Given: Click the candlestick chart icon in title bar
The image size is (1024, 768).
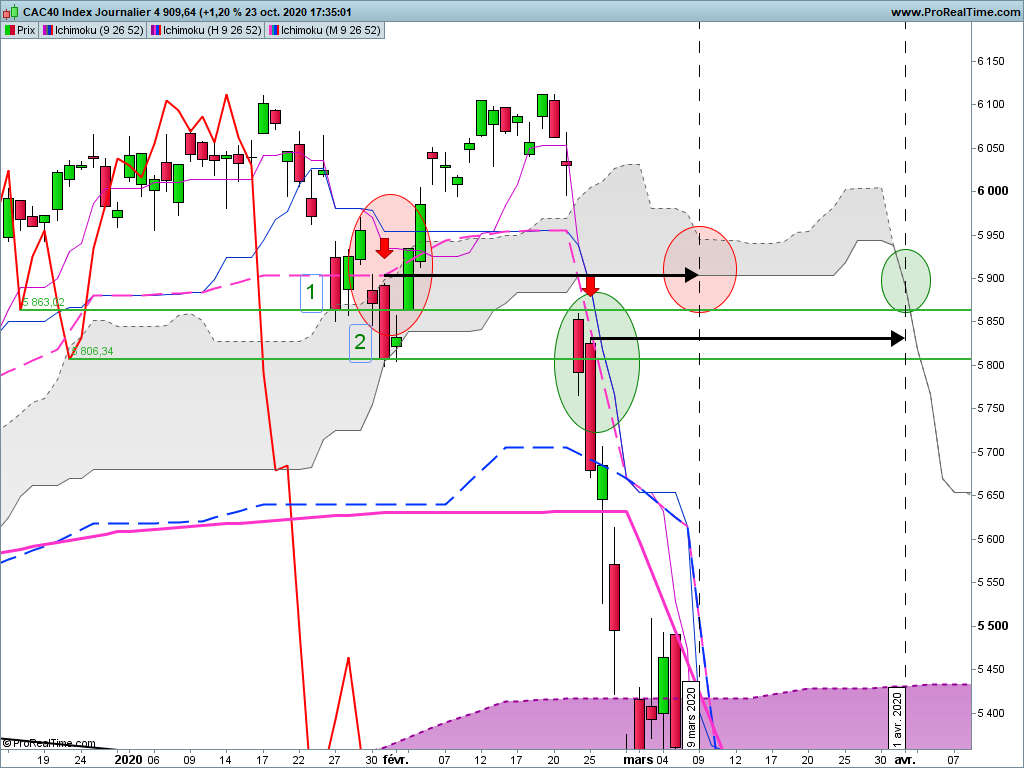Looking at the screenshot, I should [x=10, y=11].
